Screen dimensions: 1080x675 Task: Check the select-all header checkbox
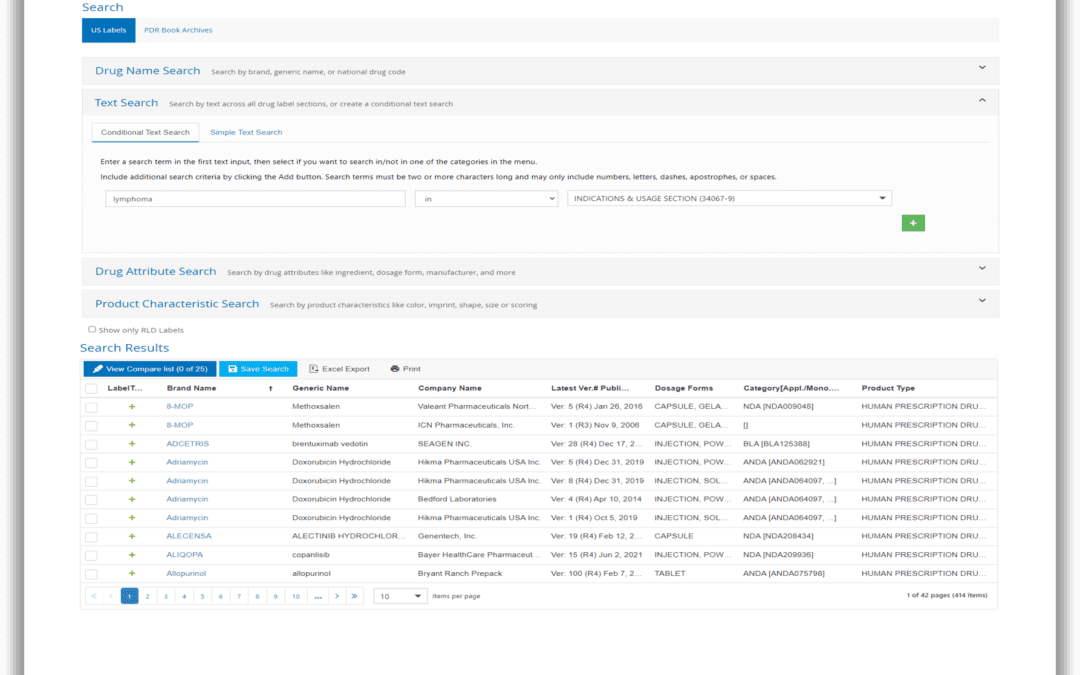91,388
